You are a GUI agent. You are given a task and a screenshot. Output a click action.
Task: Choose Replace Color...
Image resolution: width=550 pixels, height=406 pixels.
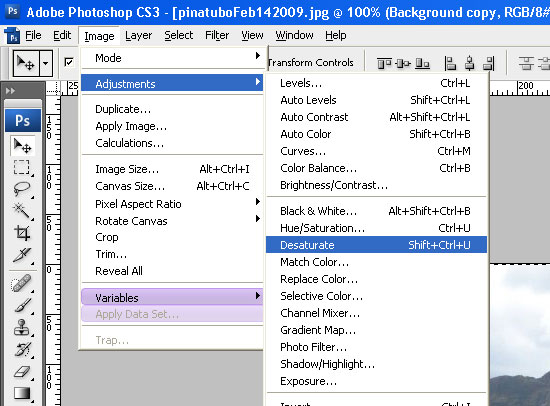376,279
